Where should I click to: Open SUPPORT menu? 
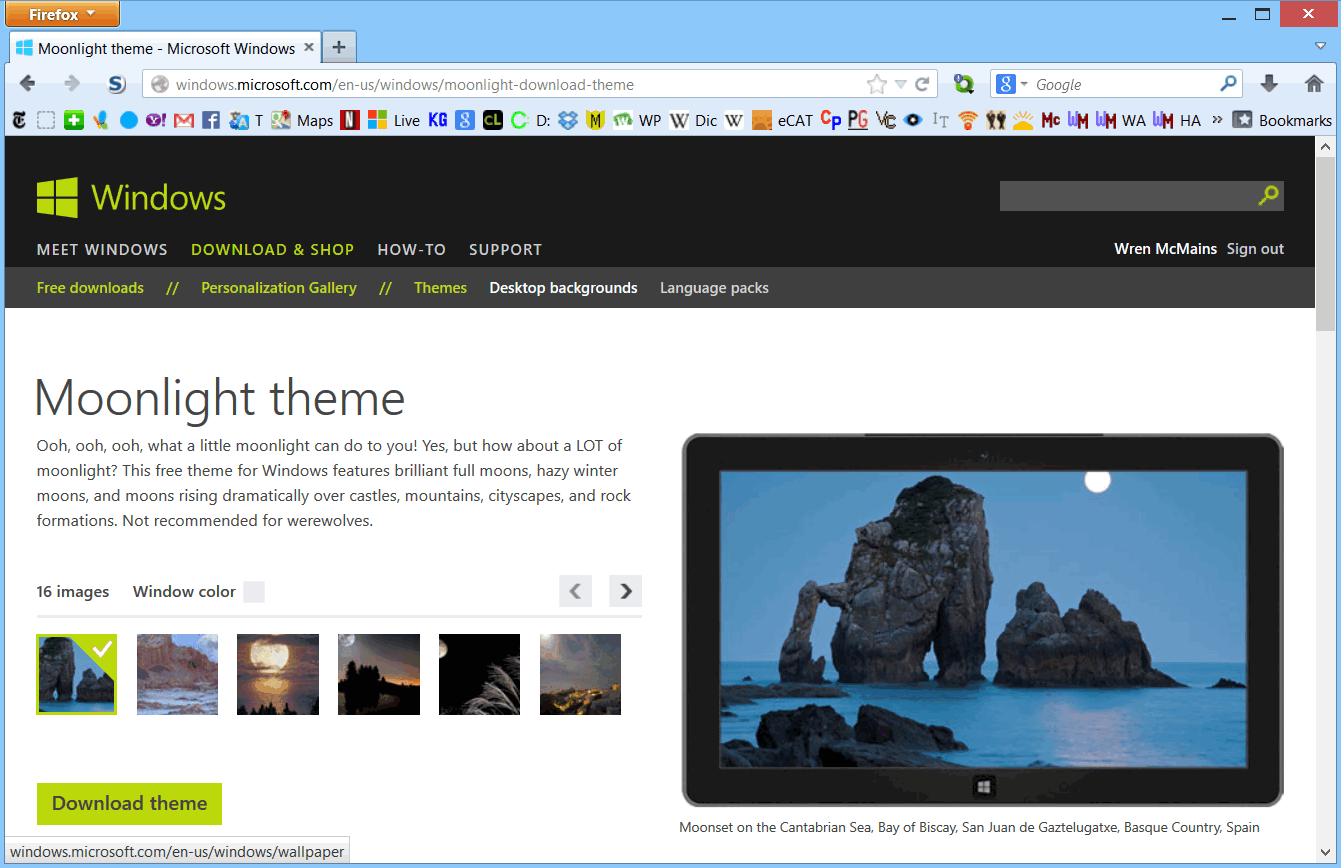point(505,250)
